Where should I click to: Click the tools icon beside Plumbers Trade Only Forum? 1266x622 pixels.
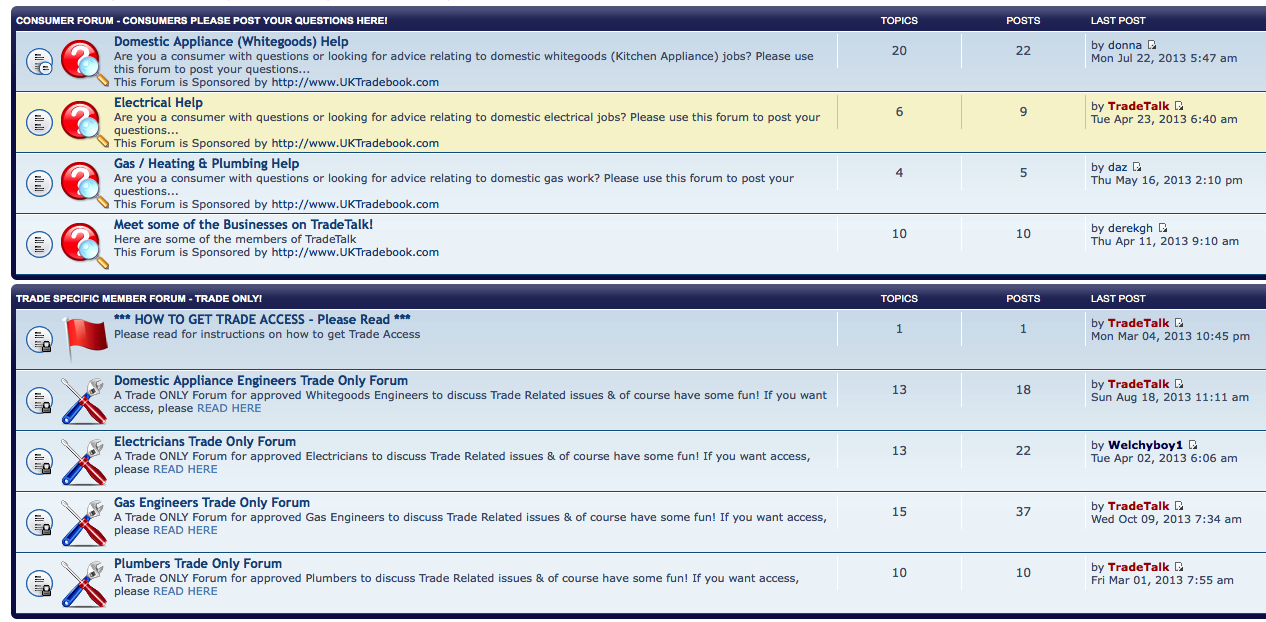(x=84, y=583)
